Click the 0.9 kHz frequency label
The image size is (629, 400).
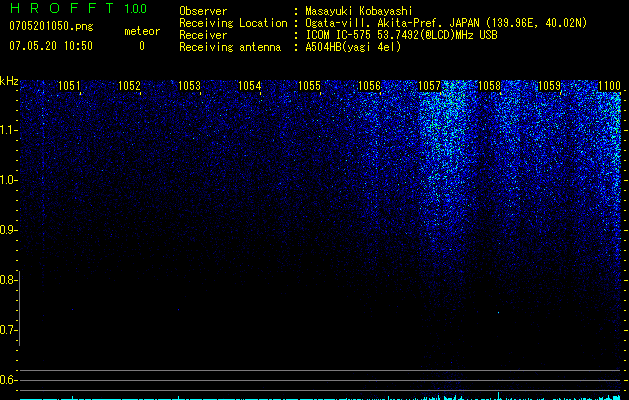click(x=8, y=230)
